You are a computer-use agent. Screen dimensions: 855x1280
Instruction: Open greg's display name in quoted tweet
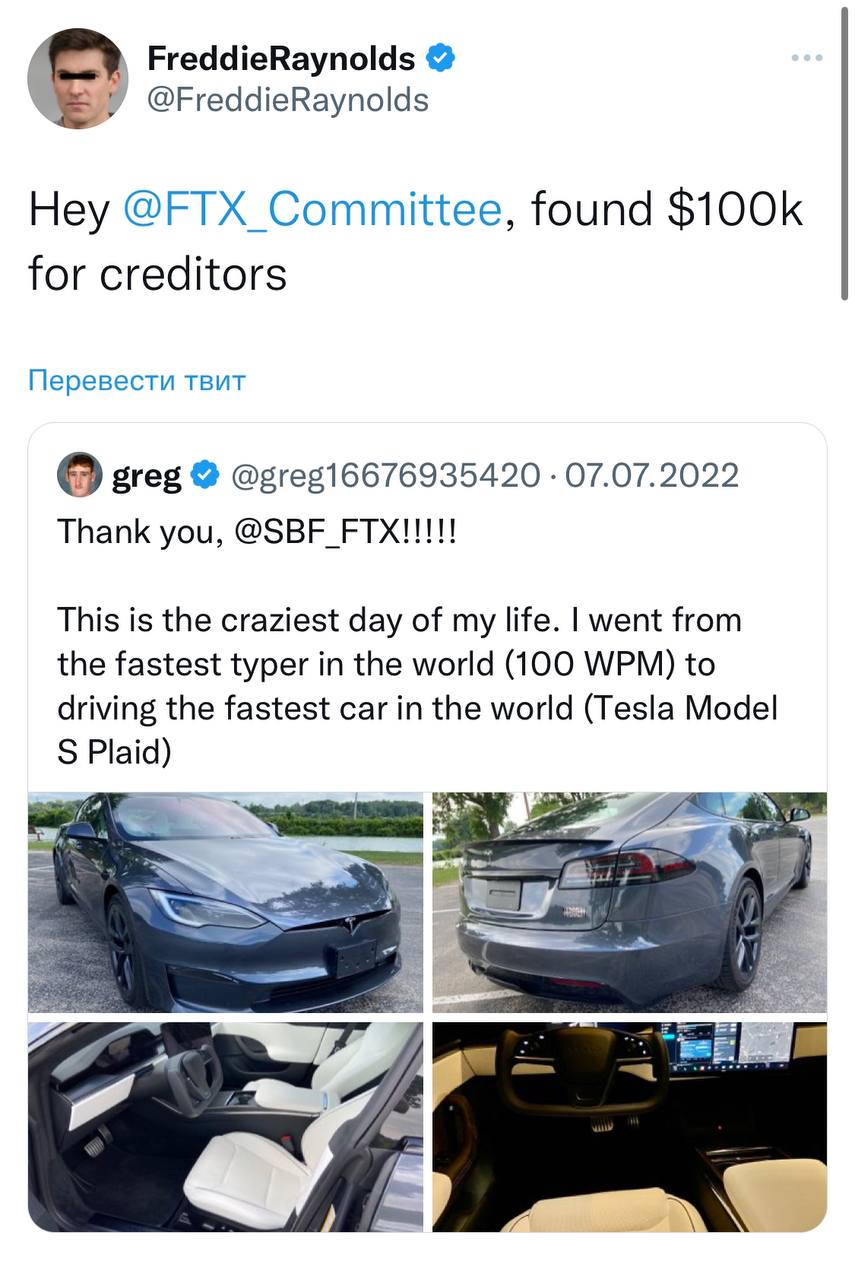click(146, 476)
